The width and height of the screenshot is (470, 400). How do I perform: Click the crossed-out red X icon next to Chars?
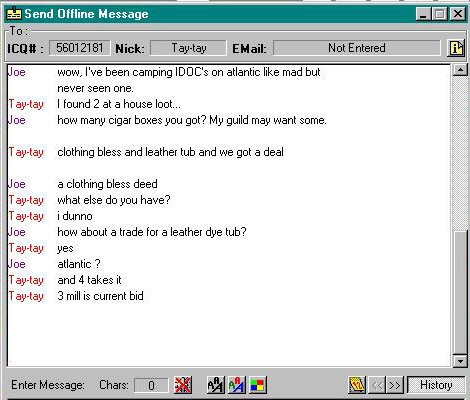183,385
